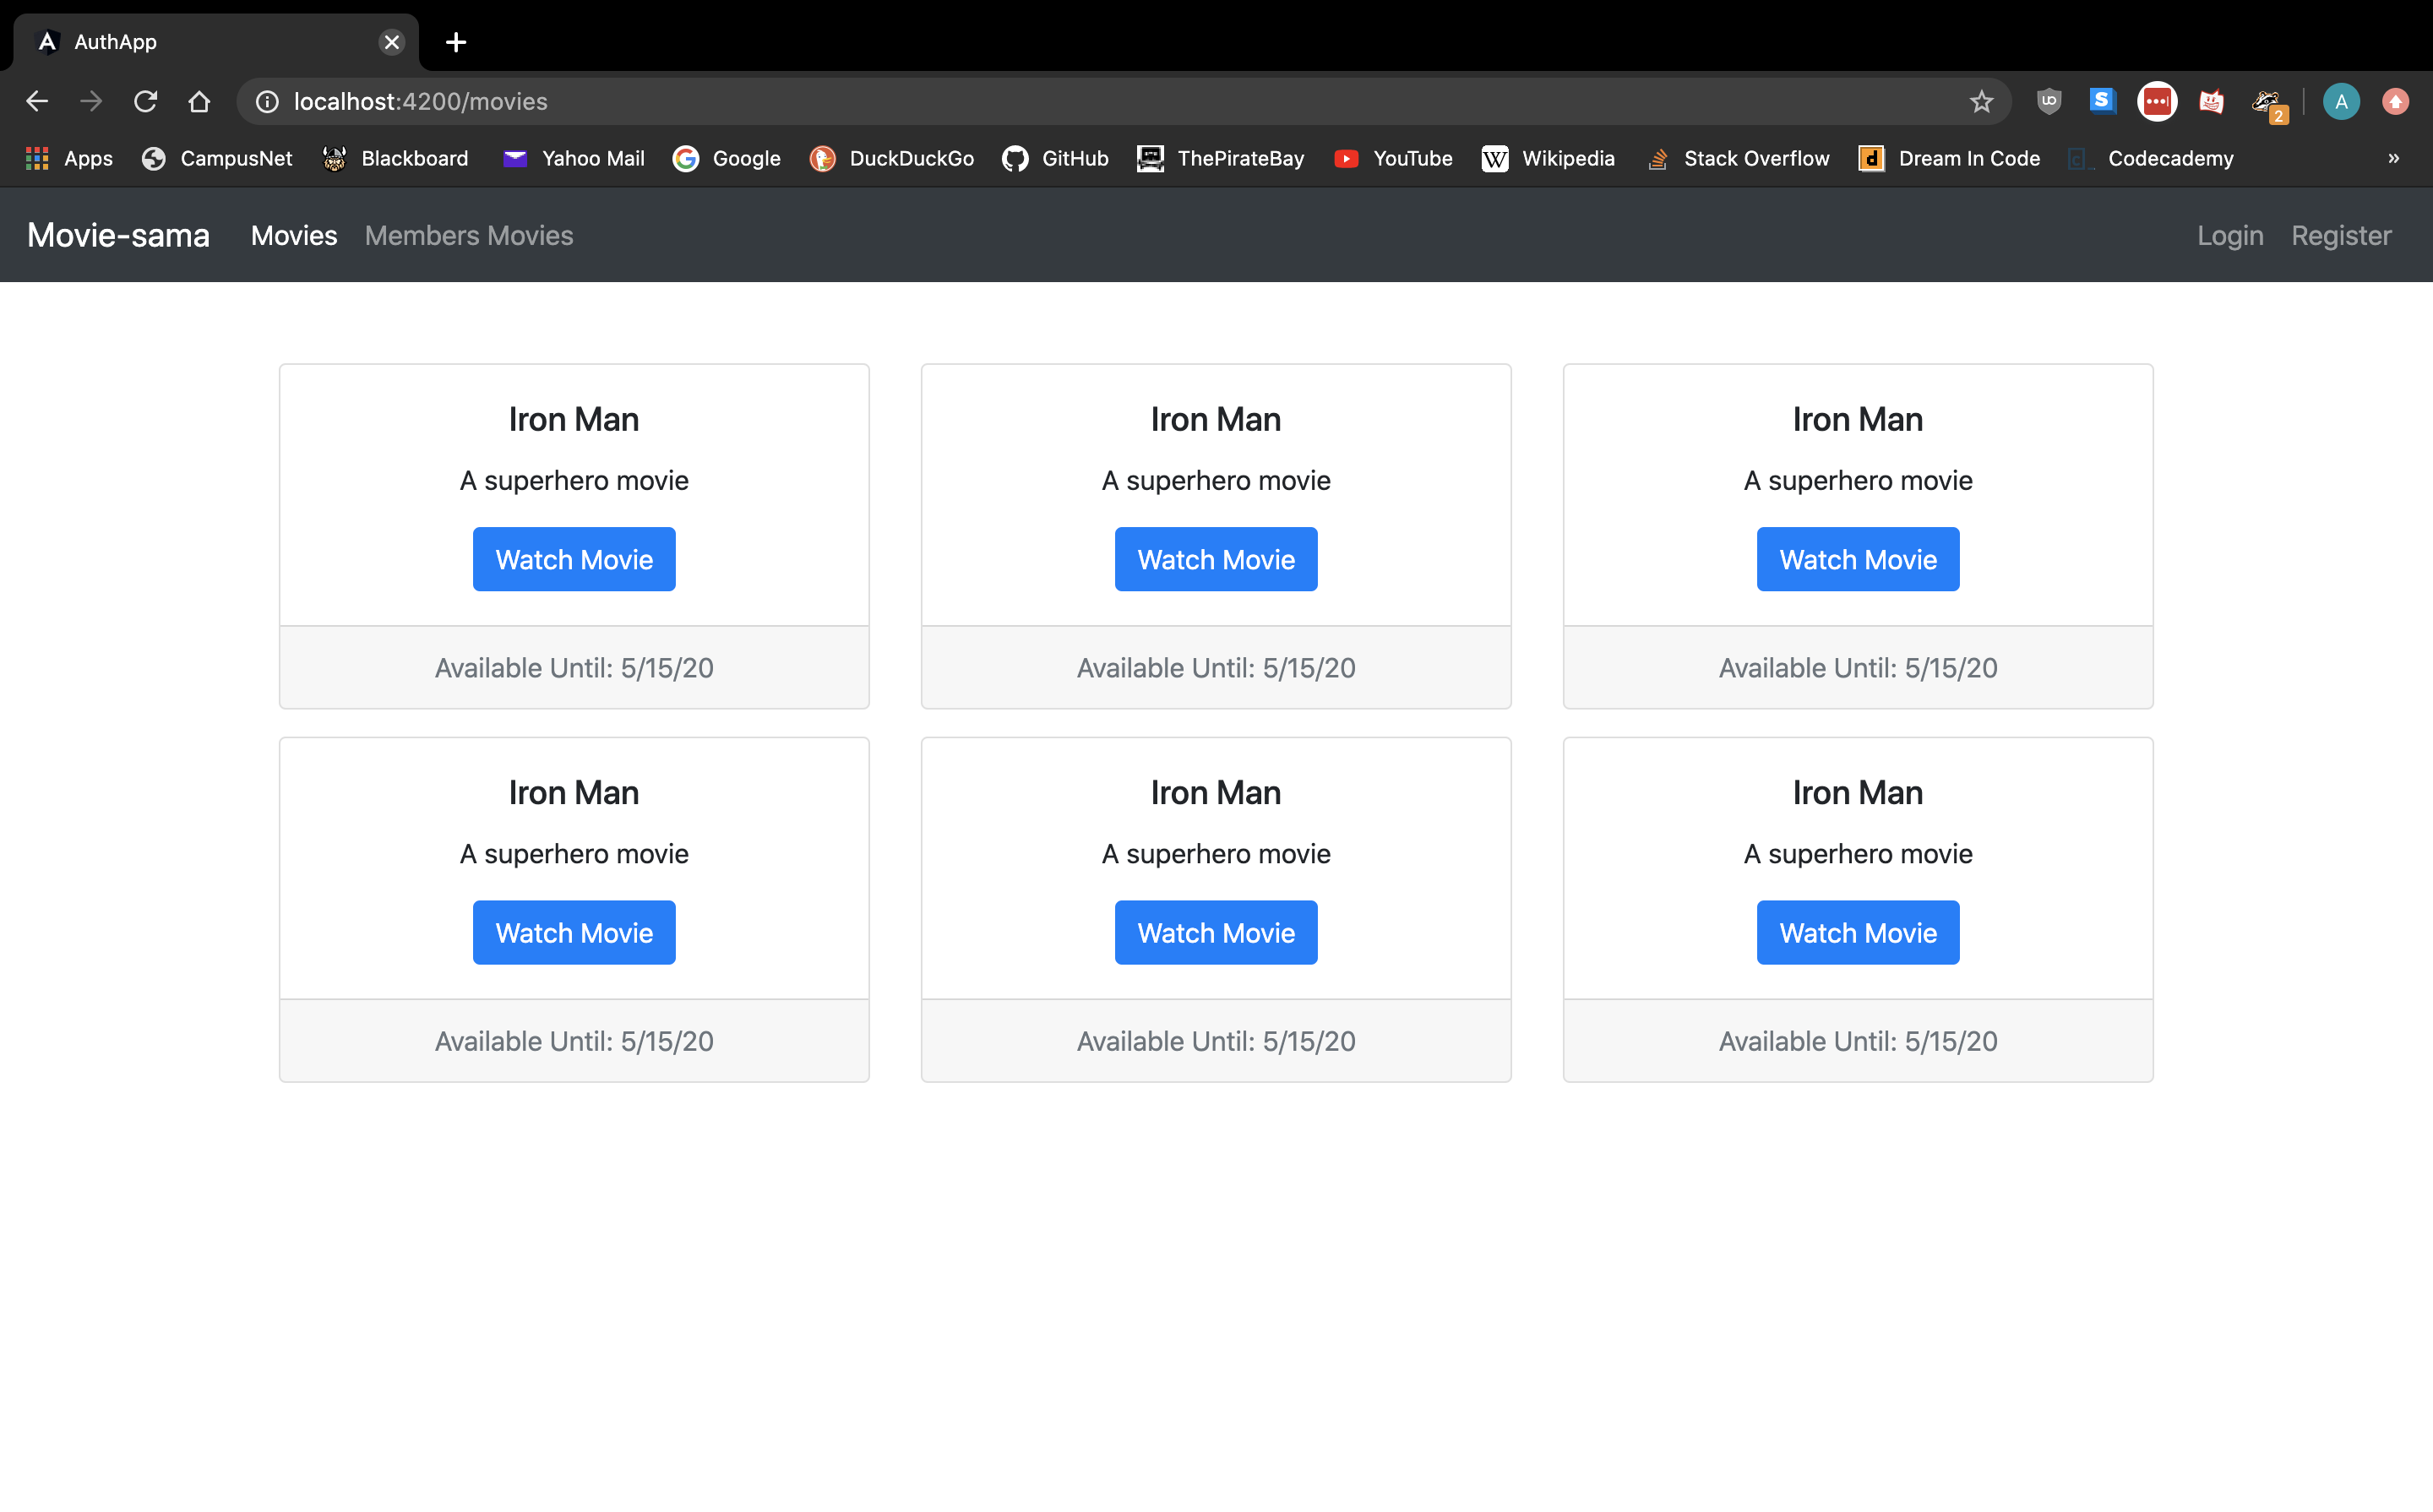Click the home icon in toolbar
Viewport: 2433px width, 1512px height.
(x=199, y=101)
